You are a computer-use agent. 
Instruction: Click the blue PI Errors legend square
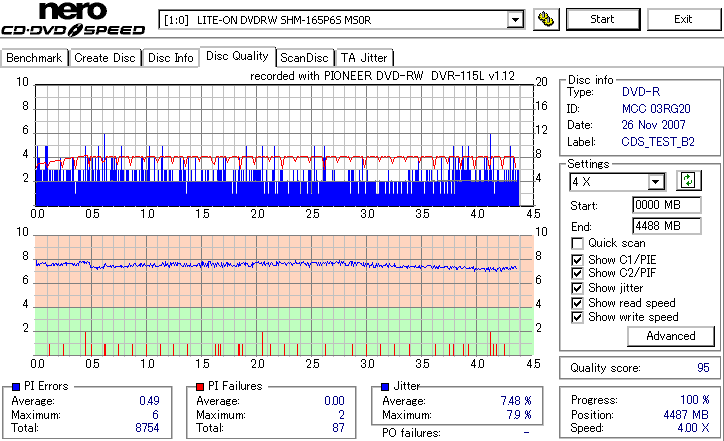click(16, 387)
